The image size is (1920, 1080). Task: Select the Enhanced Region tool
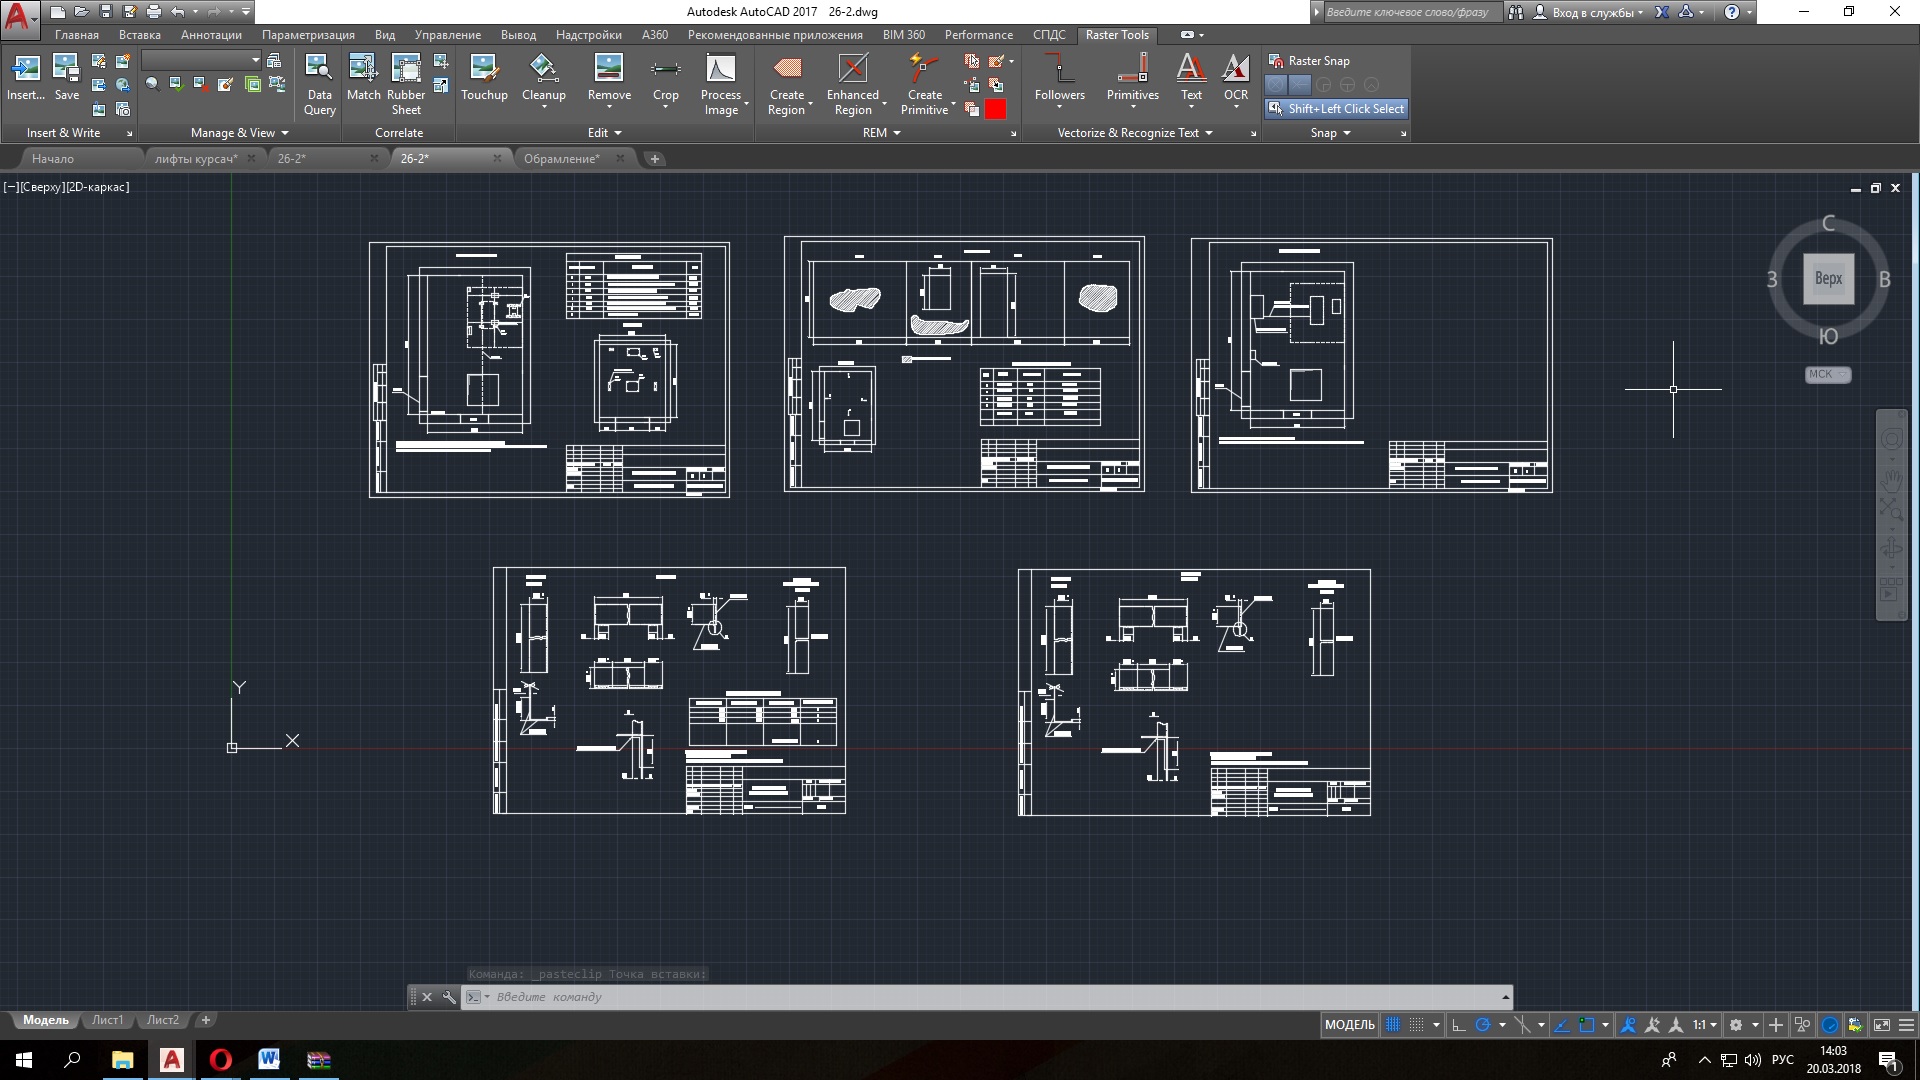point(853,85)
